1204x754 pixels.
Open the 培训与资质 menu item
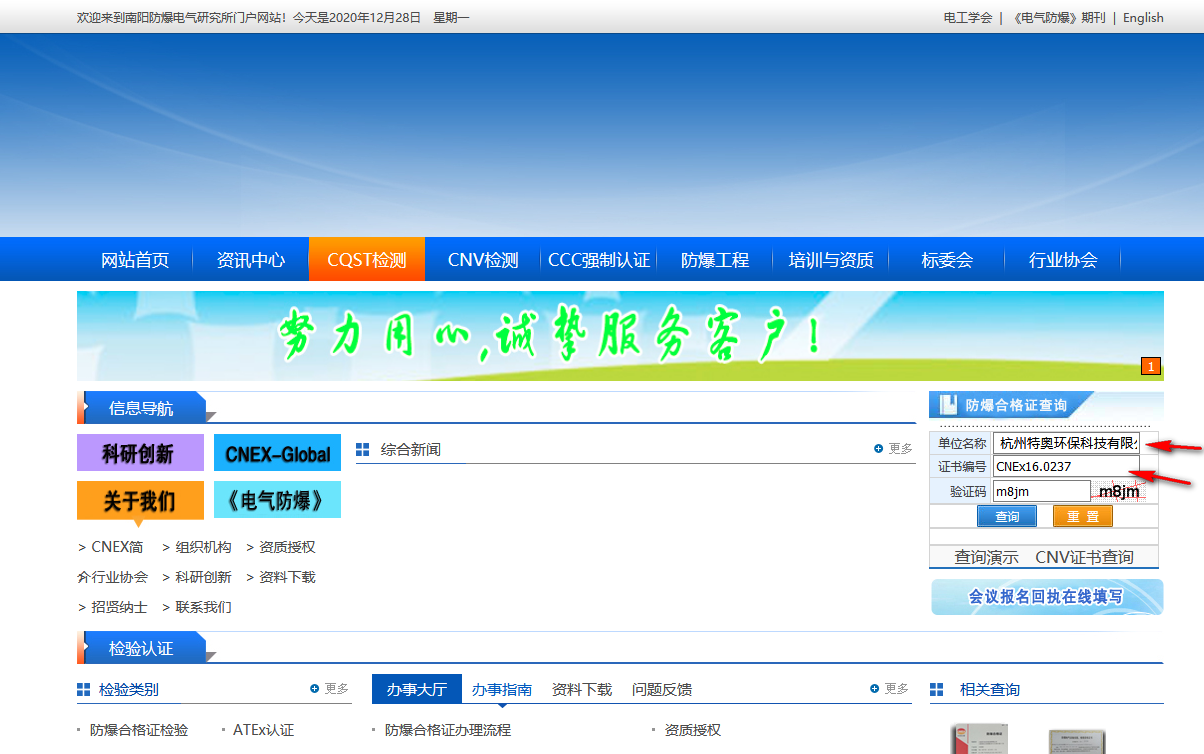833,259
